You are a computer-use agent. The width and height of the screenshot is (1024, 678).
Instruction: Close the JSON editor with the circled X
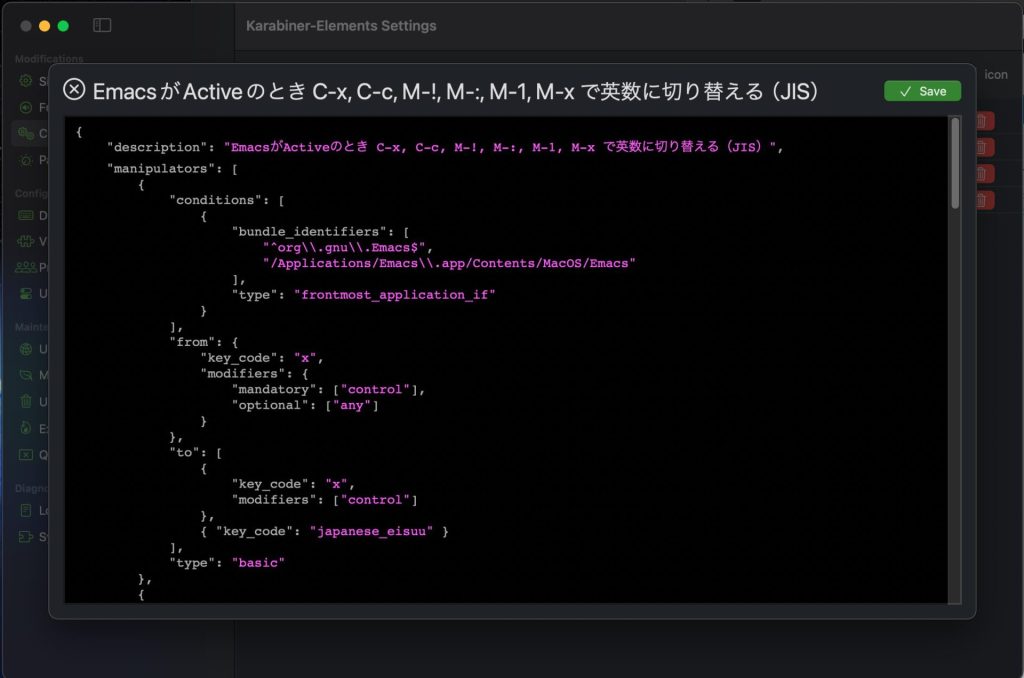coord(74,89)
